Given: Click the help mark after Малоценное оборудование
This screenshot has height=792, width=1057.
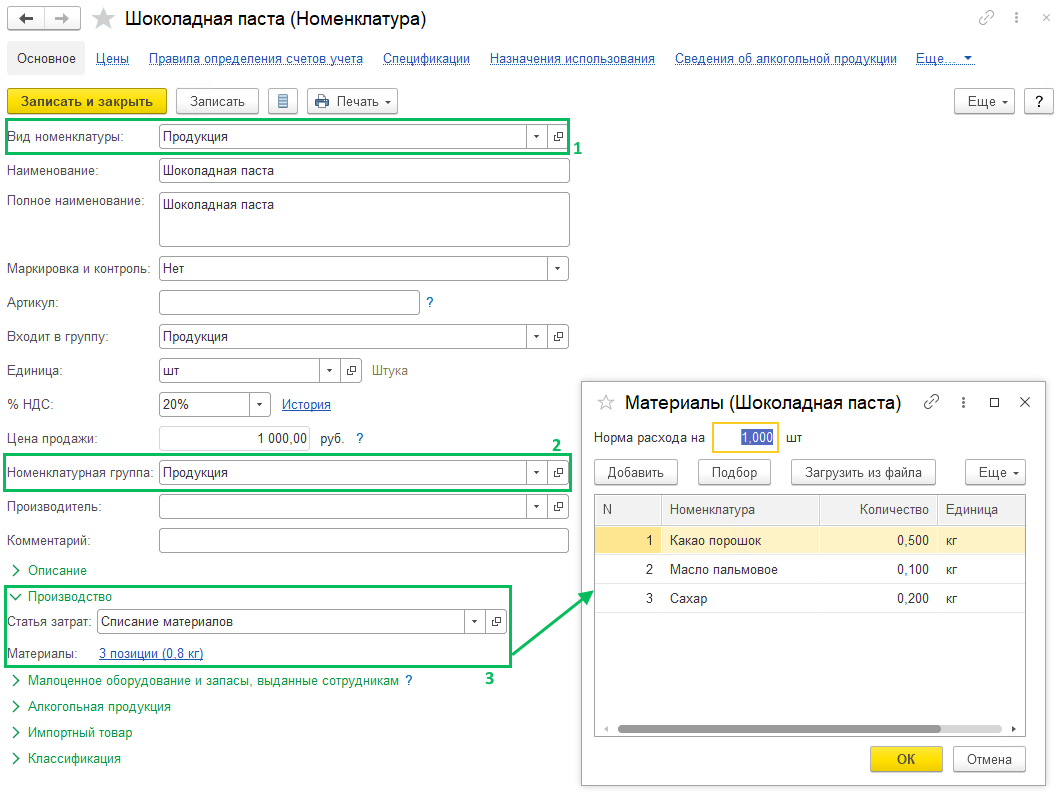Looking at the screenshot, I should (409, 681).
